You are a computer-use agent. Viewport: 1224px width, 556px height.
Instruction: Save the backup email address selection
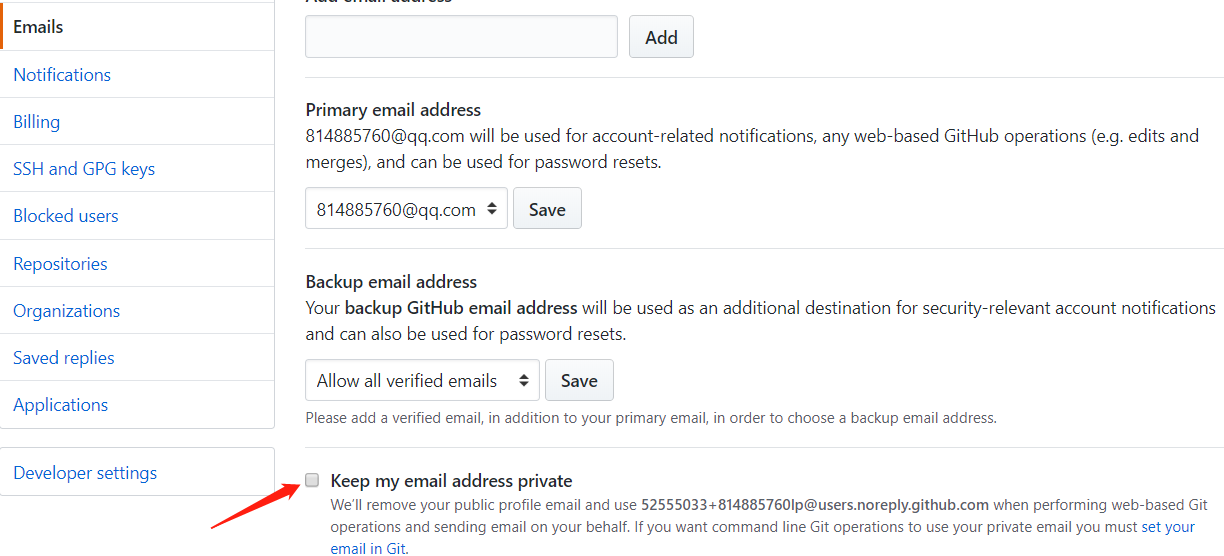coord(579,380)
